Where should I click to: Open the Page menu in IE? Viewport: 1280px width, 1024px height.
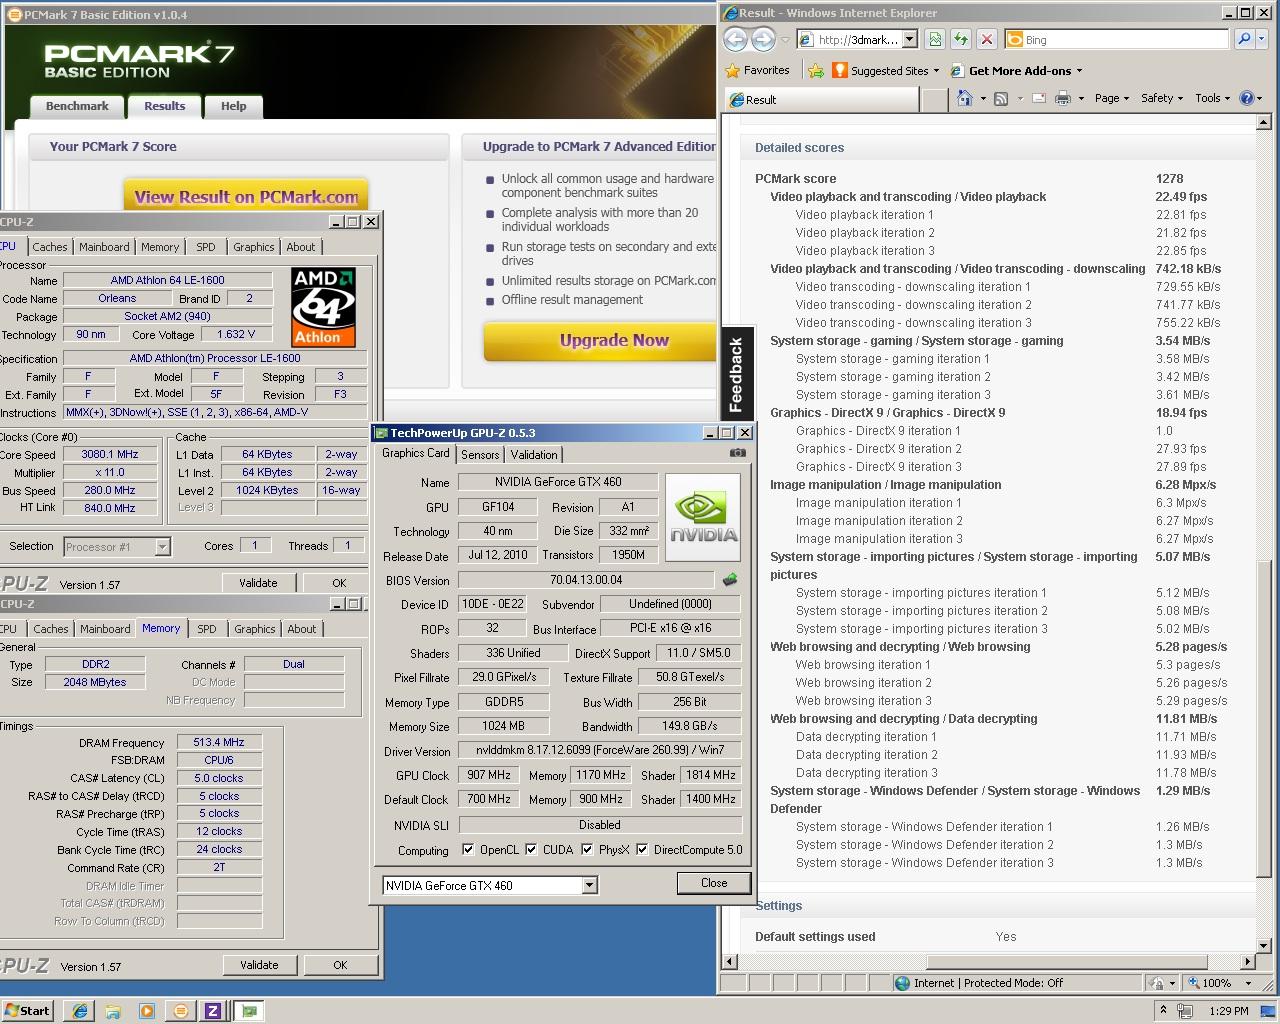(1111, 98)
